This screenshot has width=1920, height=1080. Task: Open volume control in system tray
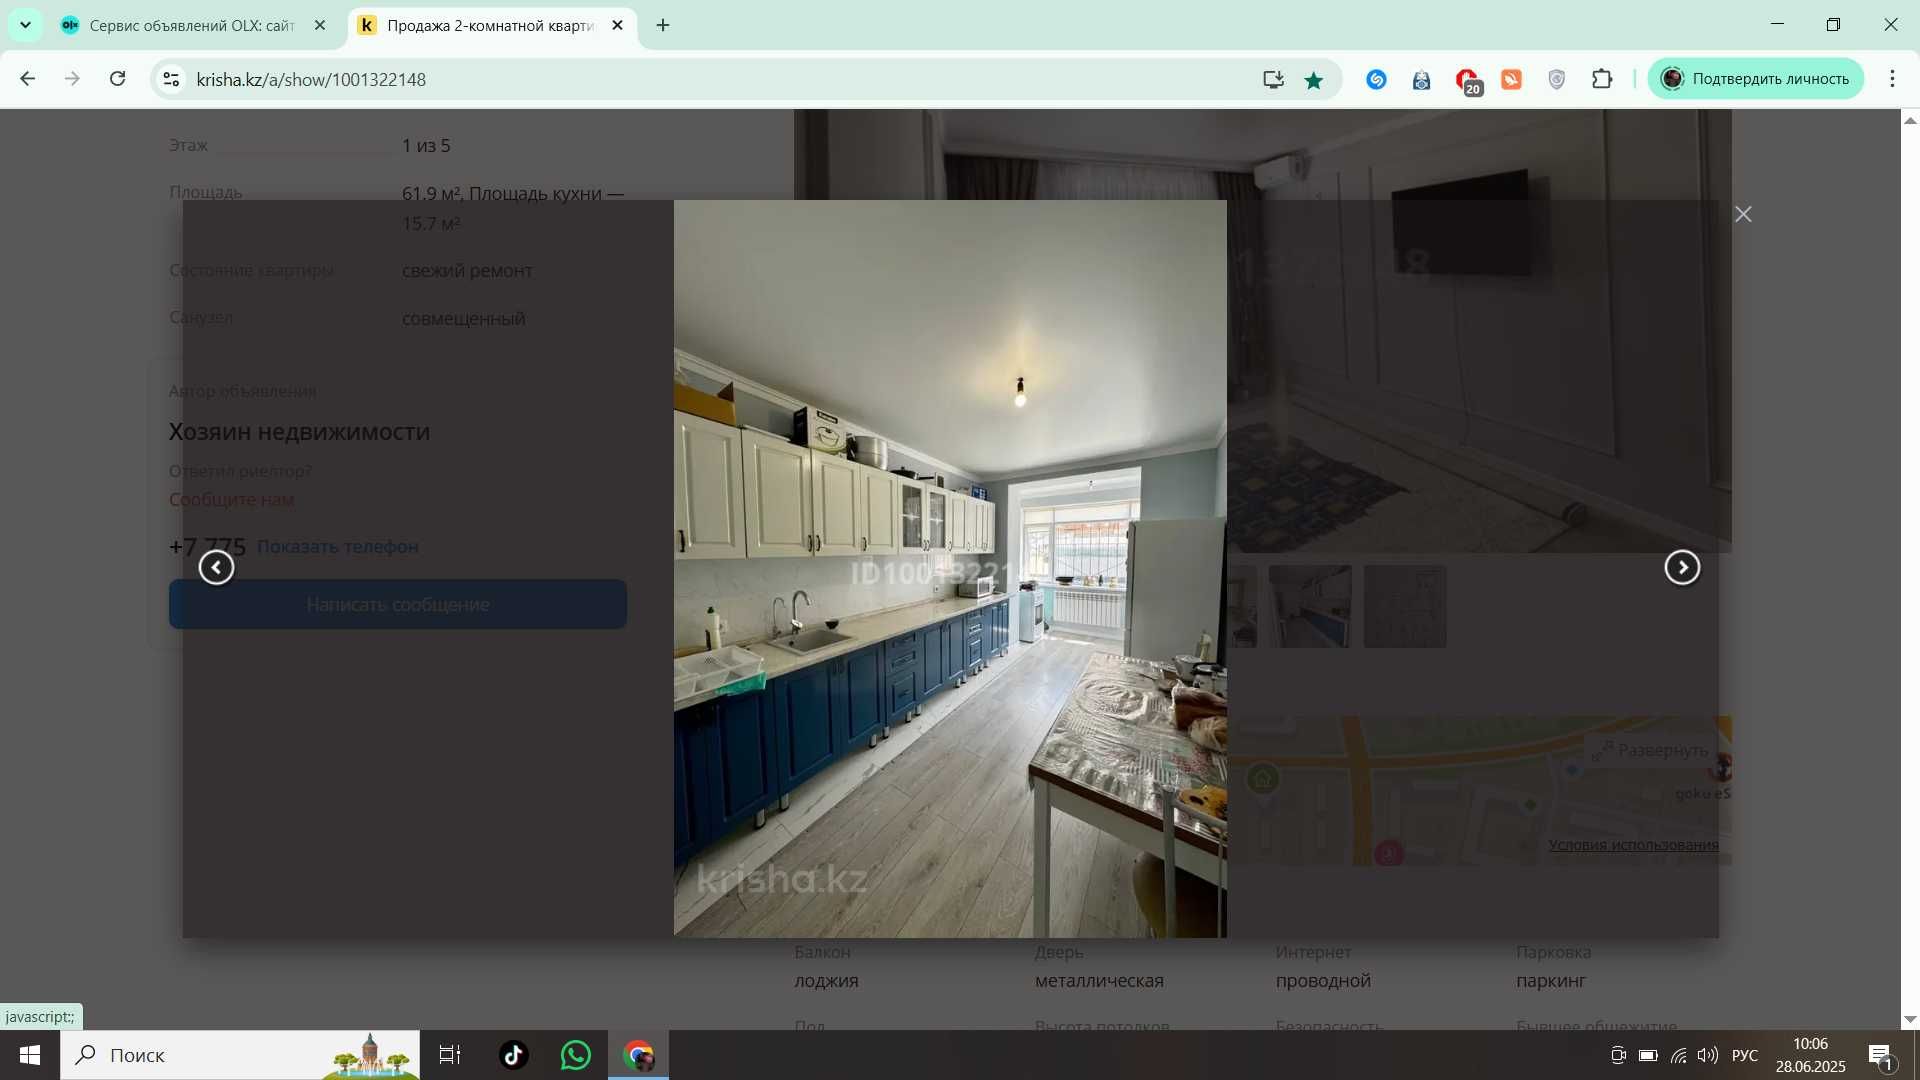pyautogui.click(x=1707, y=1055)
